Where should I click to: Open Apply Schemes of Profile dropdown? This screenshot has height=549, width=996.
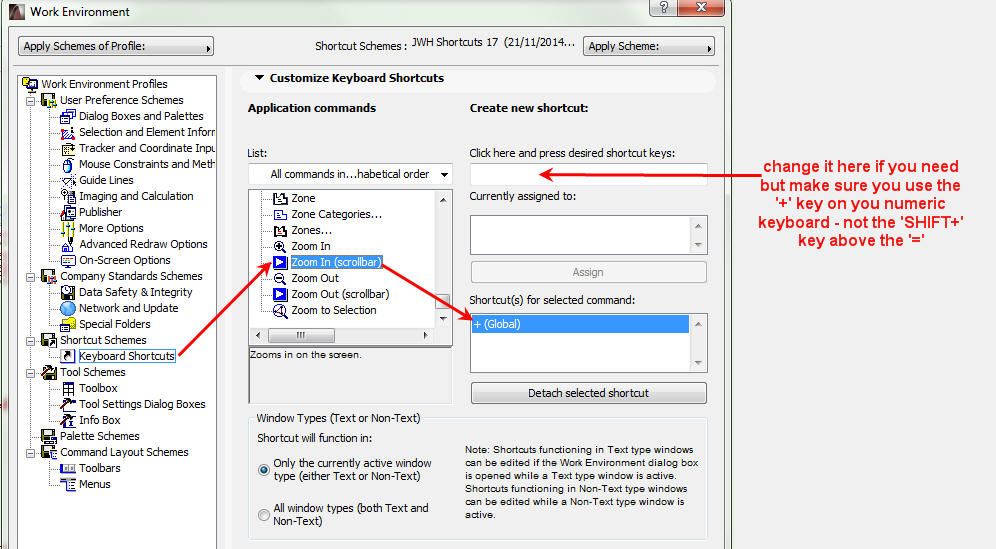[x=116, y=46]
